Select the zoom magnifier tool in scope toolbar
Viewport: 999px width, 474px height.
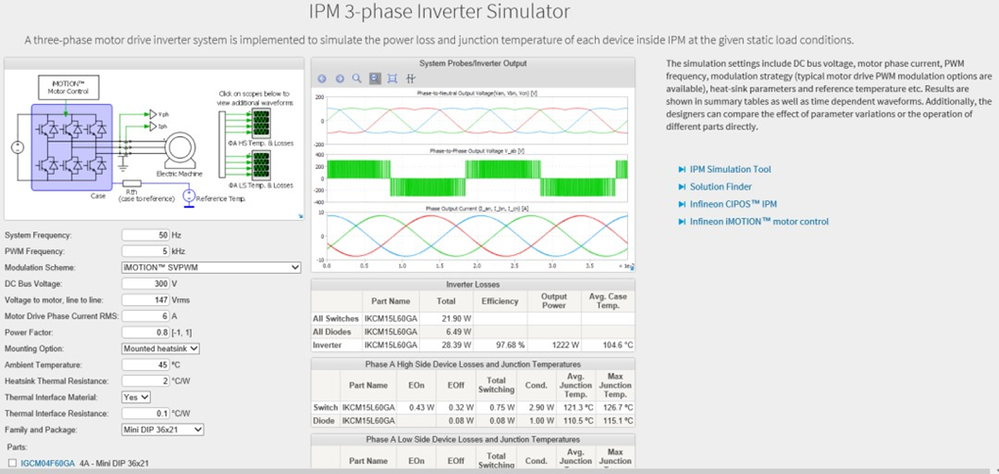coord(357,78)
